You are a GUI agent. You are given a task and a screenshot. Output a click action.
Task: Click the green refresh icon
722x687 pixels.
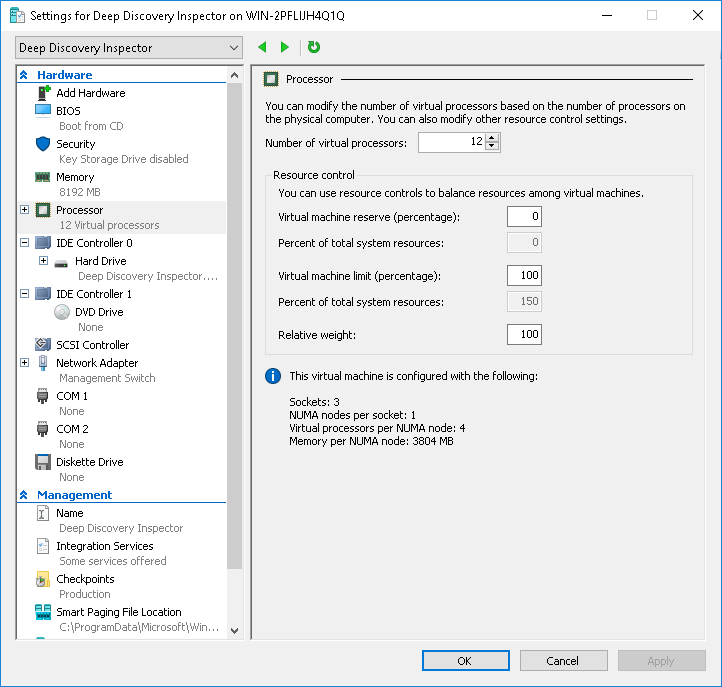pos(314,47)
